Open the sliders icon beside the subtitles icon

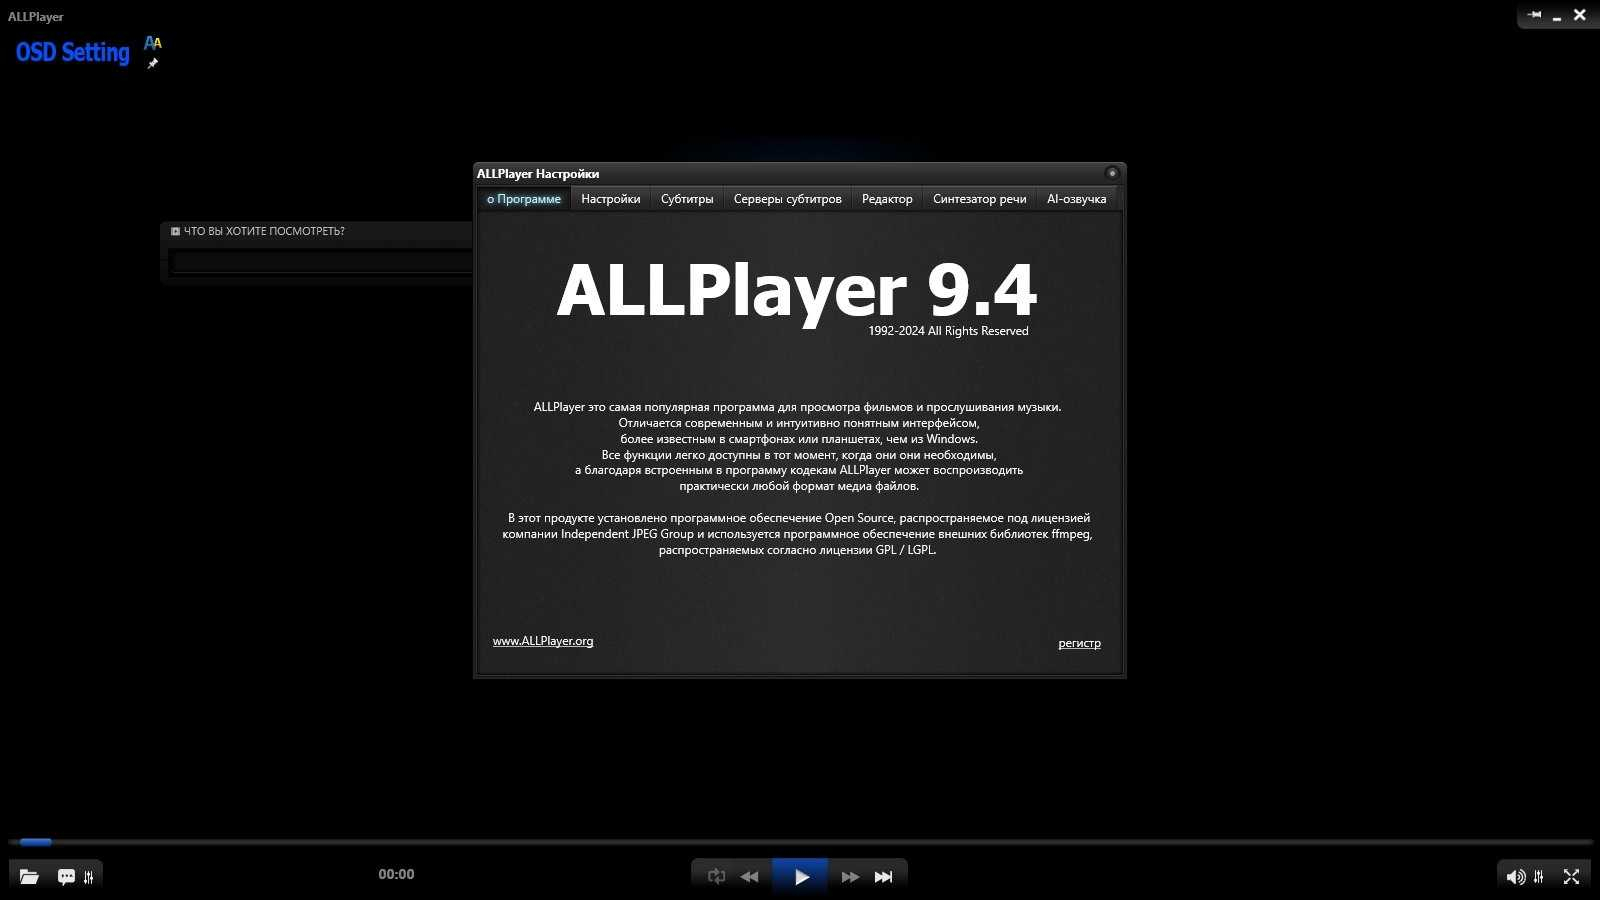click(x=89, y=877)
